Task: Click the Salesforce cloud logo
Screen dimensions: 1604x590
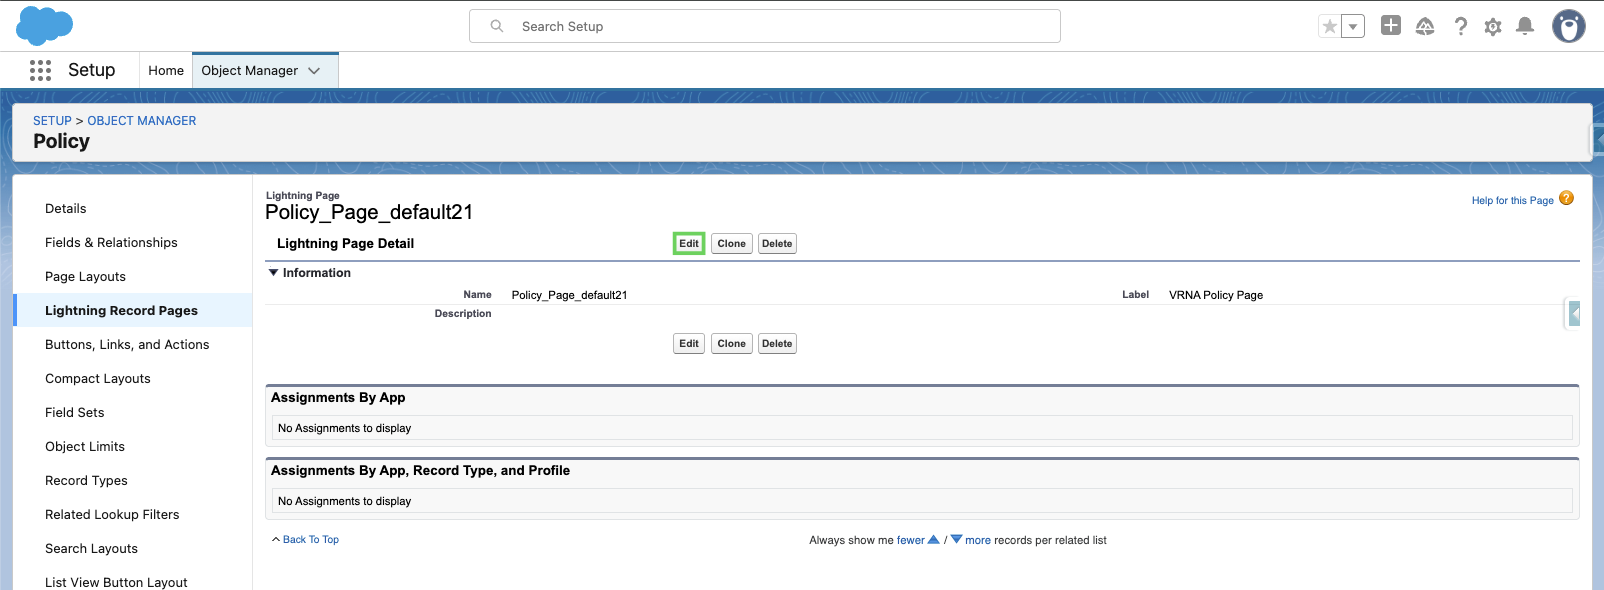Action: [x=44, y=26]
